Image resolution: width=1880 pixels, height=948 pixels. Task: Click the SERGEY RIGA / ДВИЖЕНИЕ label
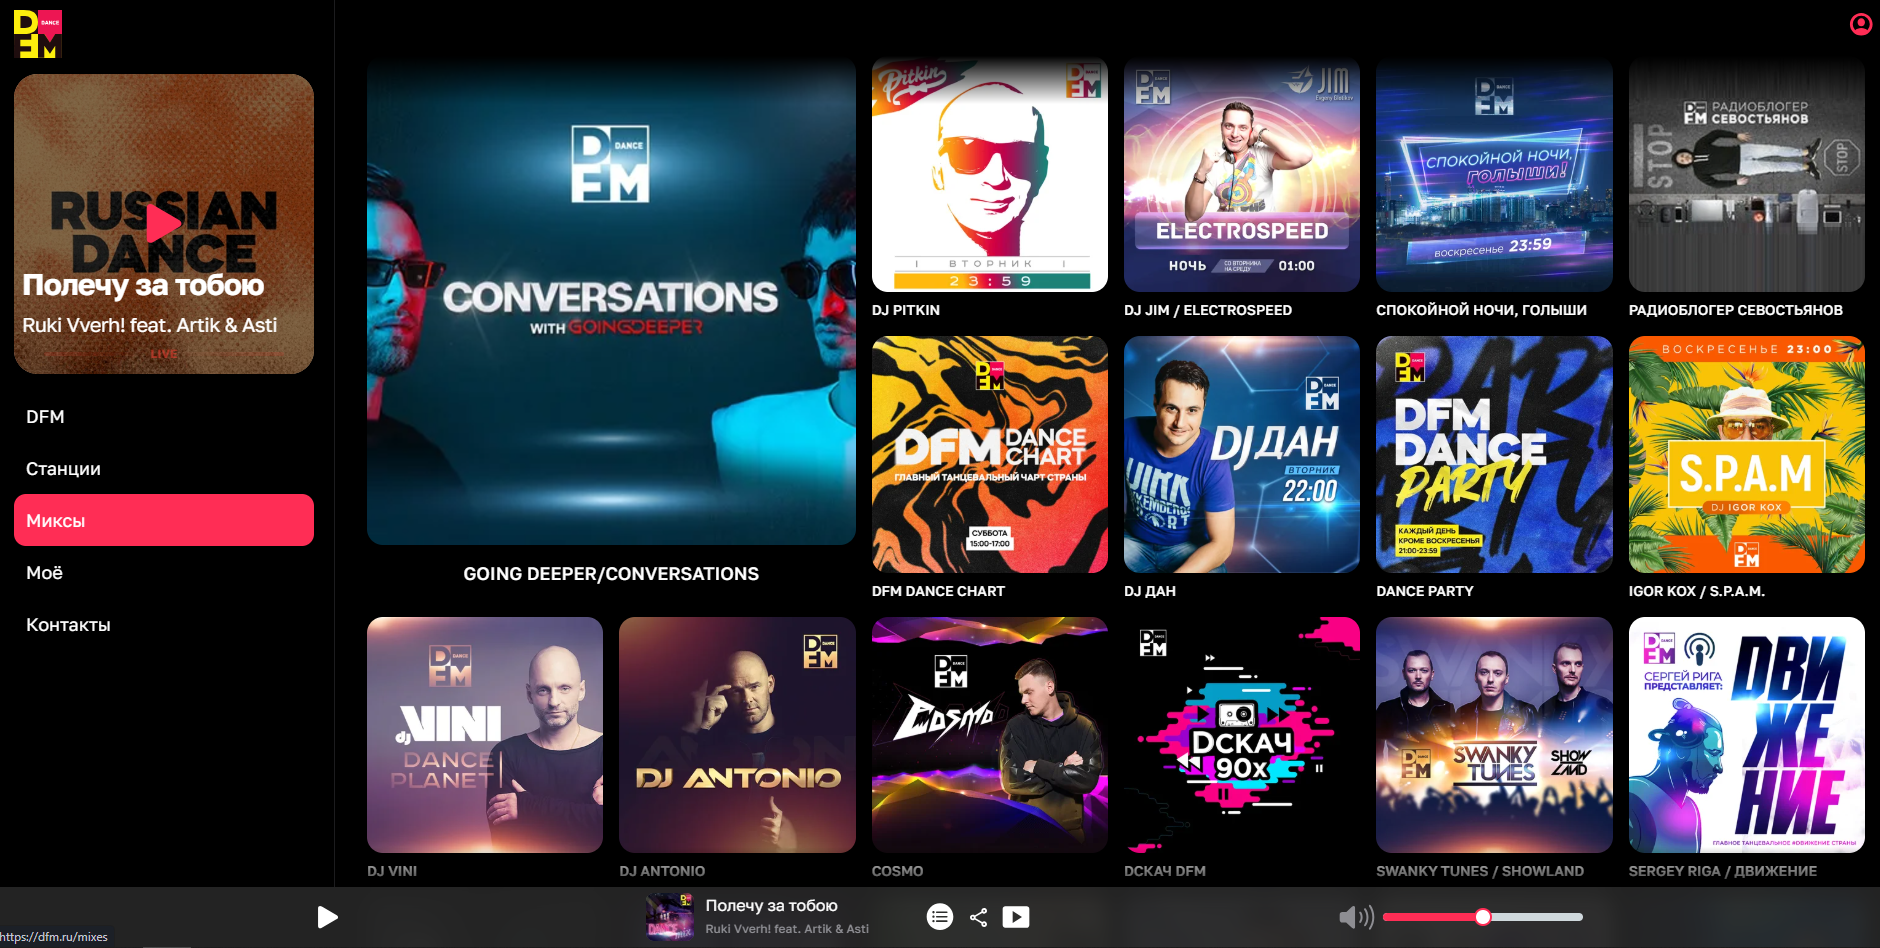(x=1723, y=871)
